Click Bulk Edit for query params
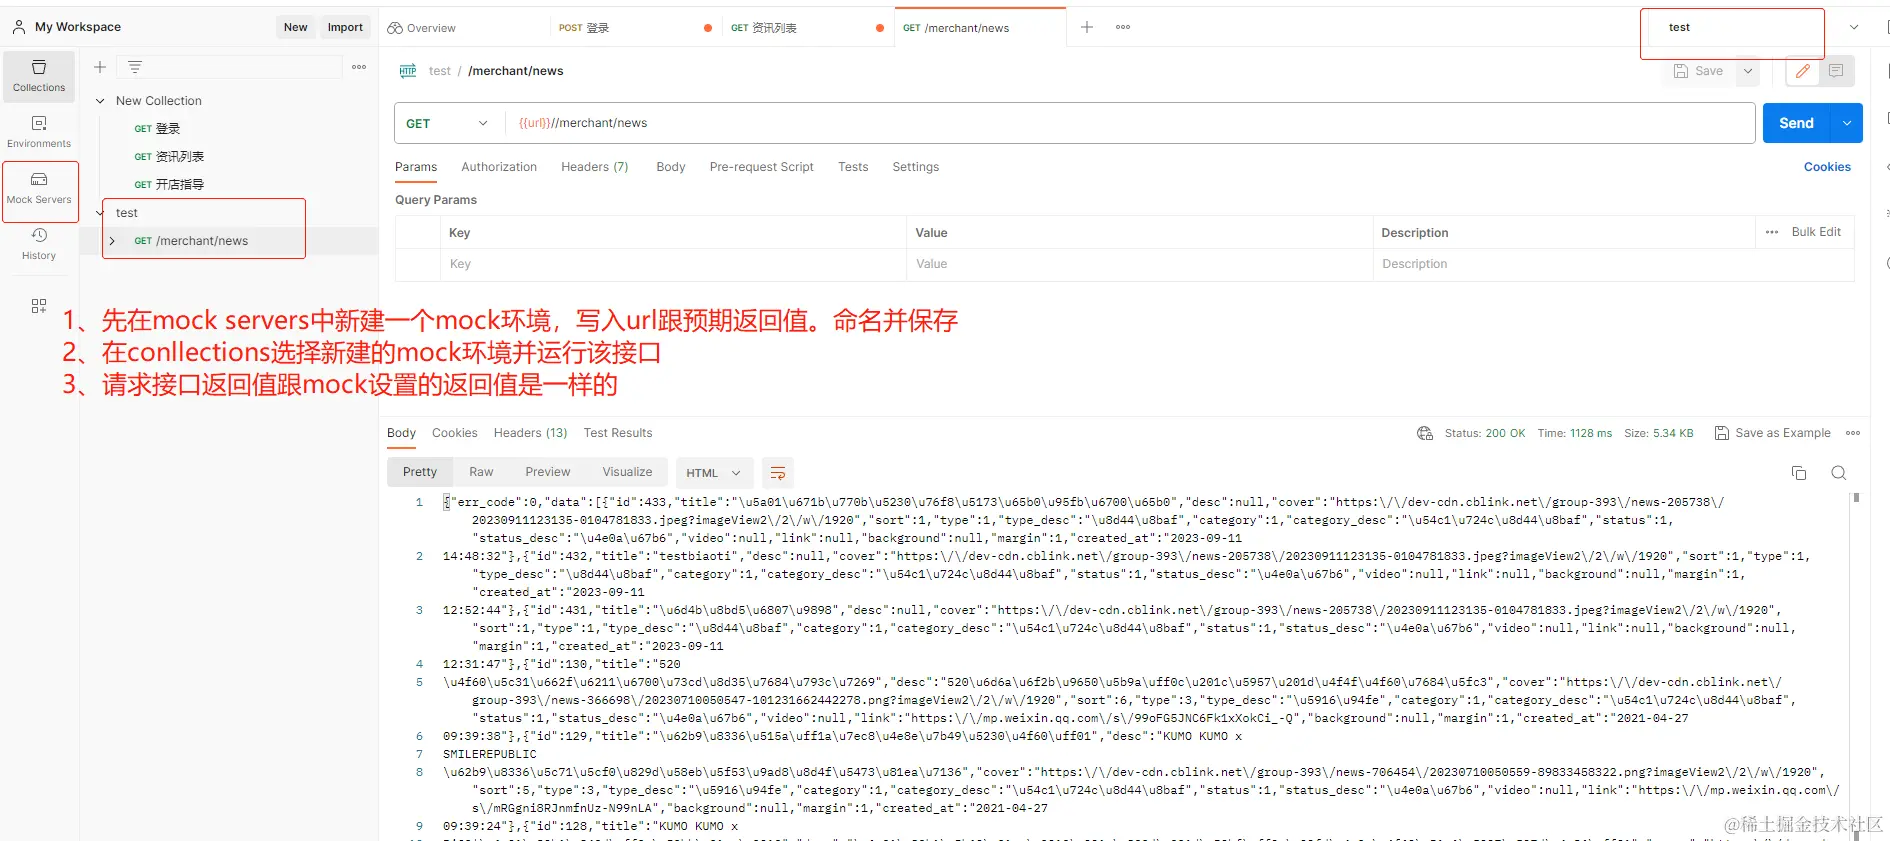This screenshot has height=841, width=1890. [1816, 232]
